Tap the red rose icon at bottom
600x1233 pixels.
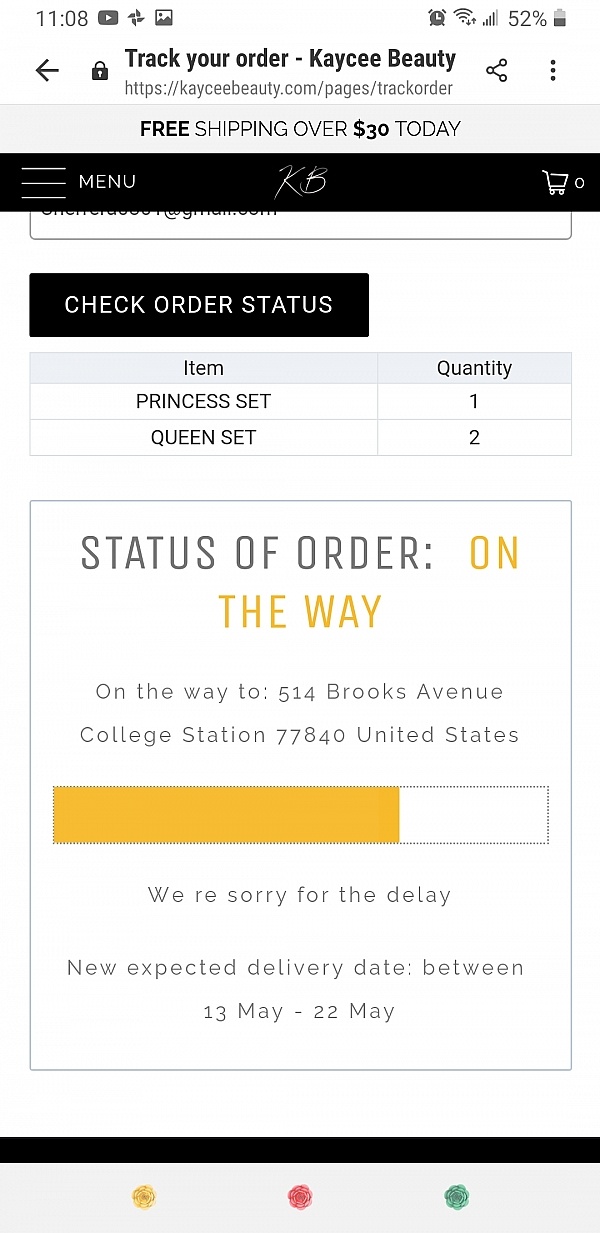300,1196
